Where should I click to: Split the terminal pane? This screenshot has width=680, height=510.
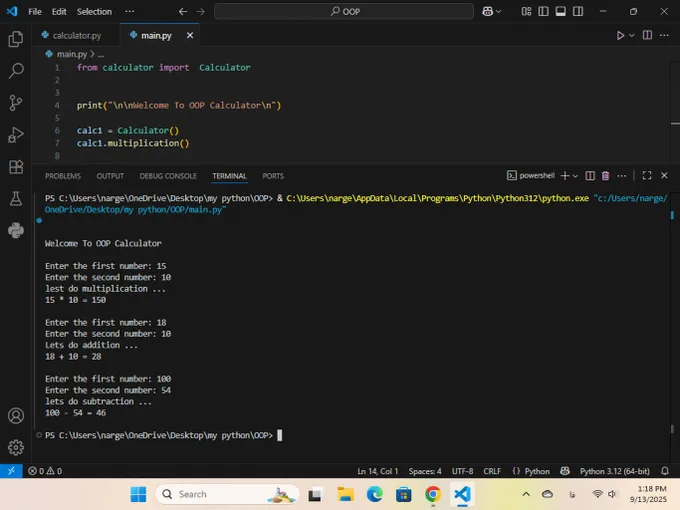point(589,176)
